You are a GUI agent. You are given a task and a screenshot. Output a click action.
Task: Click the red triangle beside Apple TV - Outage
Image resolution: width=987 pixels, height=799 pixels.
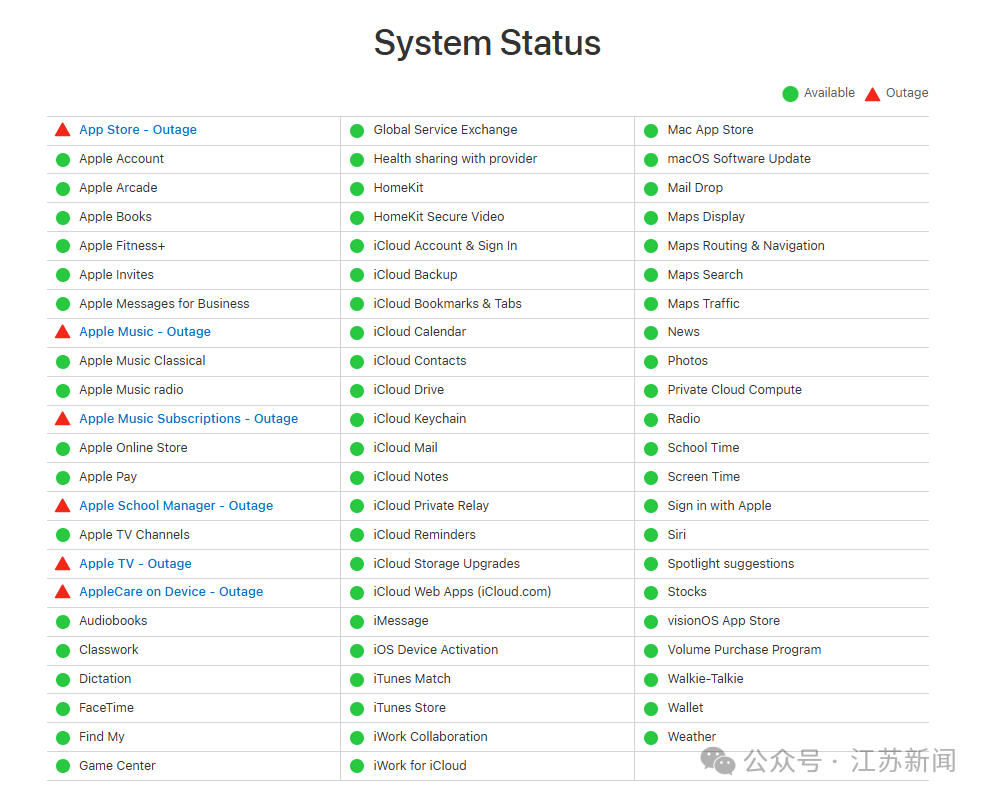coord(63,564)
